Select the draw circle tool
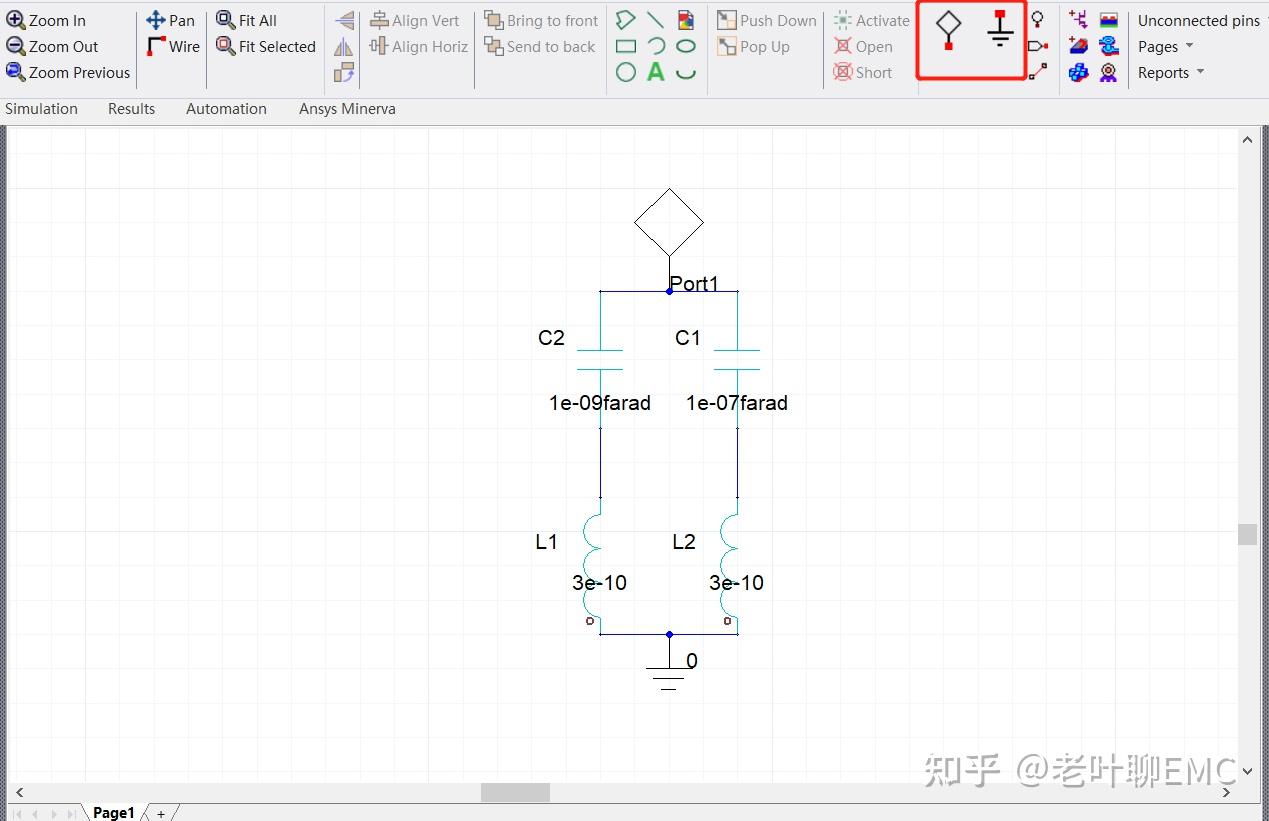 [626, 72]
